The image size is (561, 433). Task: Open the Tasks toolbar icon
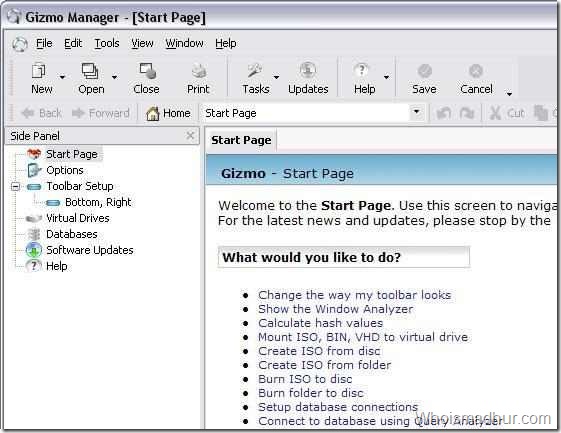(x=254, y=70)
